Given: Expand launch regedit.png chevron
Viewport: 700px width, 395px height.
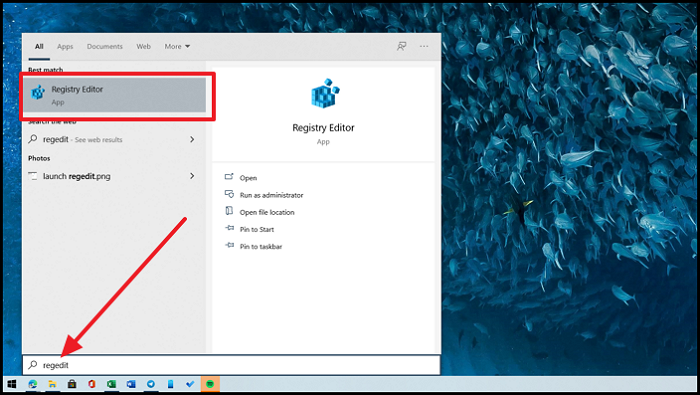Looking at the screenshot, I should tap(192, 176).
